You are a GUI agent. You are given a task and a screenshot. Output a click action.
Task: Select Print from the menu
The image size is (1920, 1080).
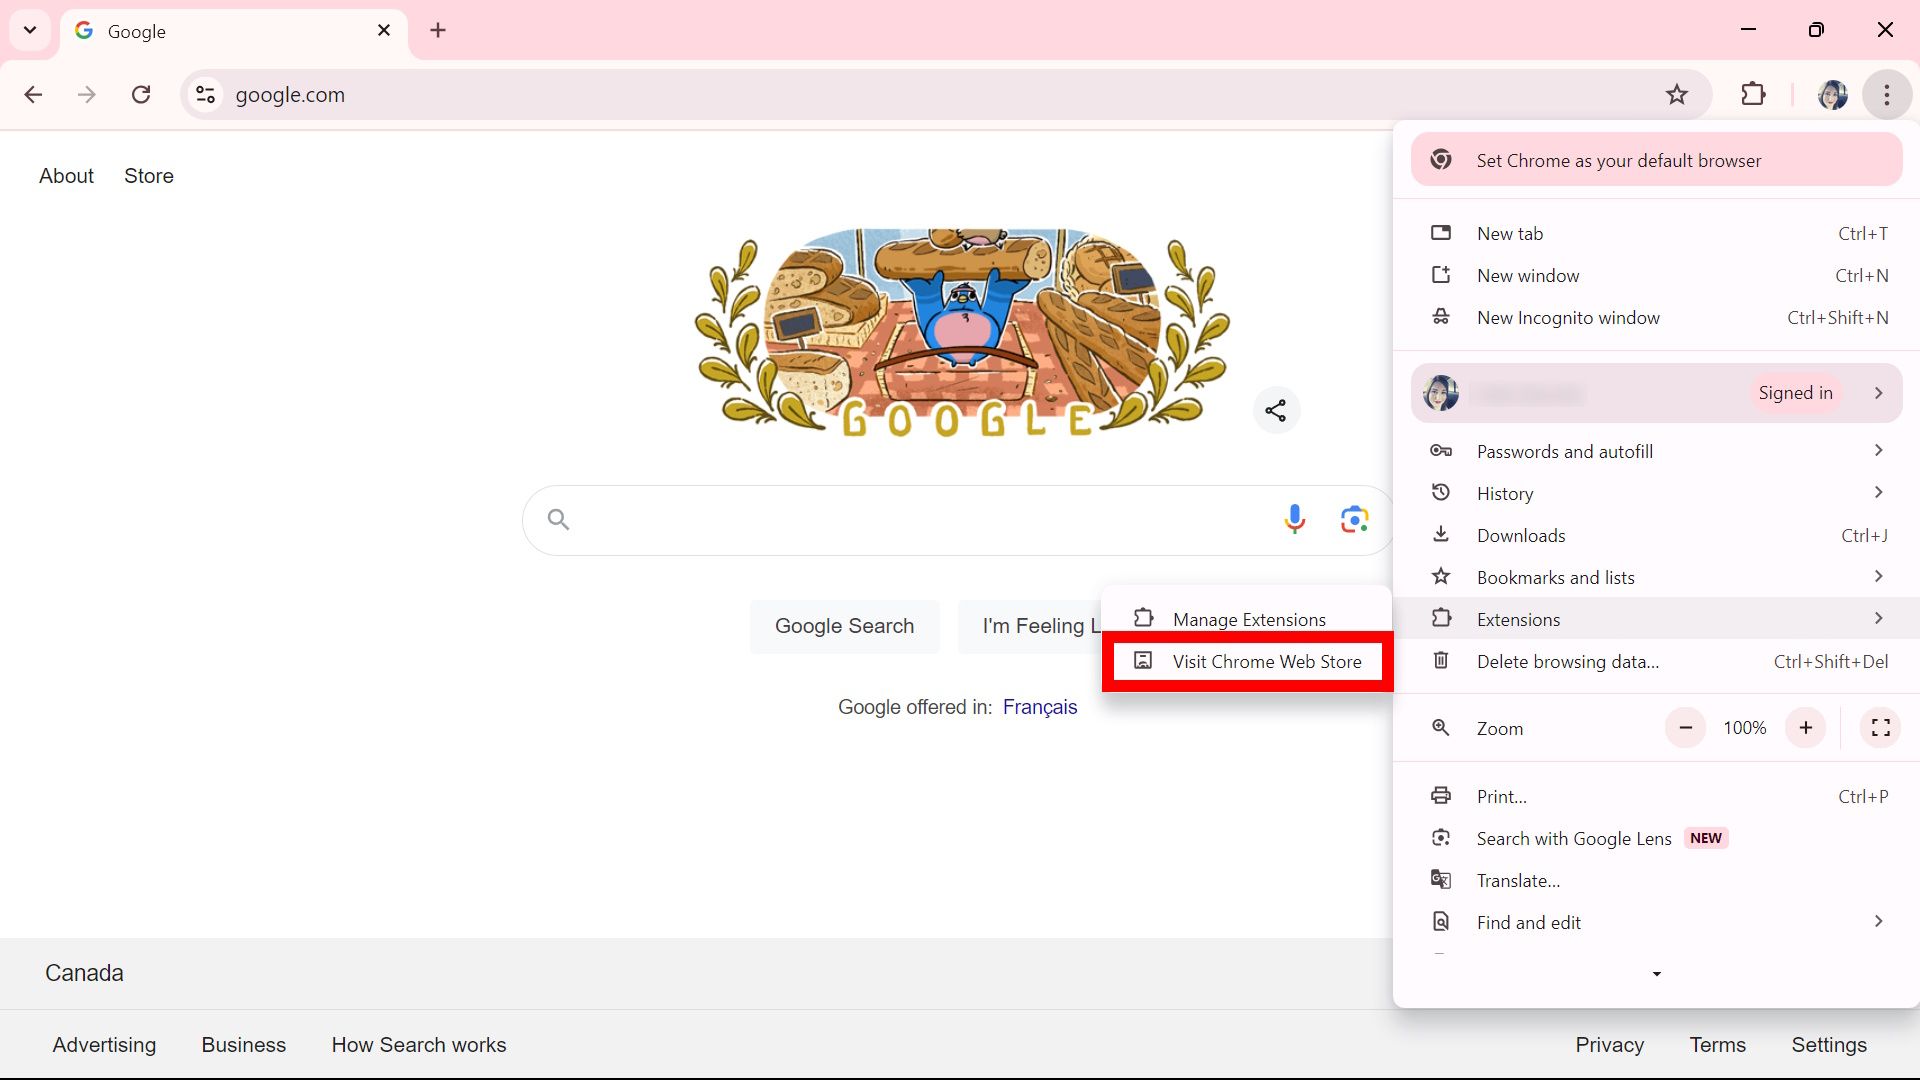click(1656, 796)
